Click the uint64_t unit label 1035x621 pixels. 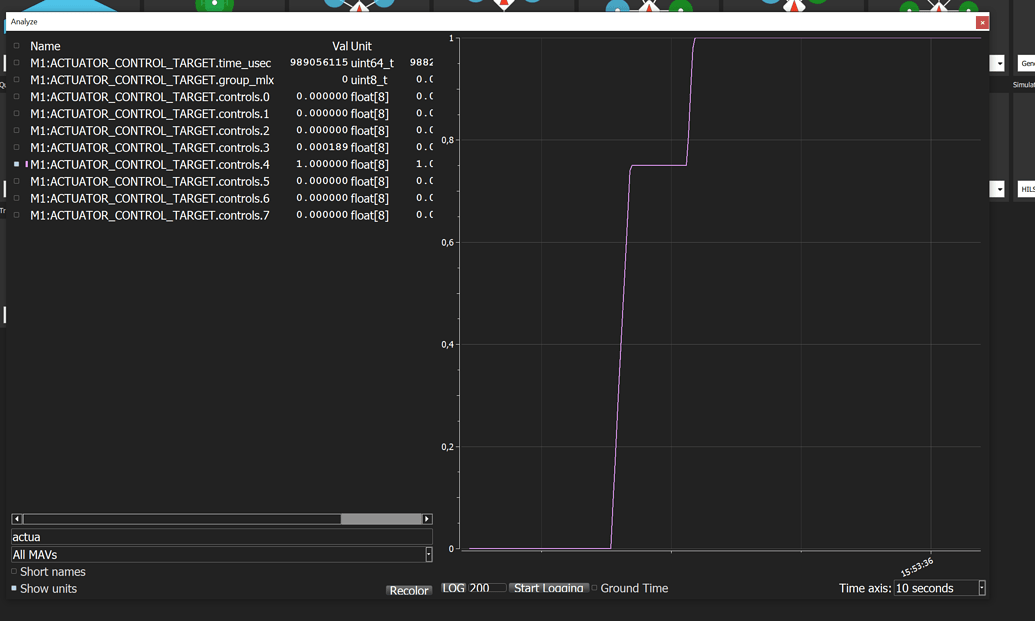coord(372,63)
